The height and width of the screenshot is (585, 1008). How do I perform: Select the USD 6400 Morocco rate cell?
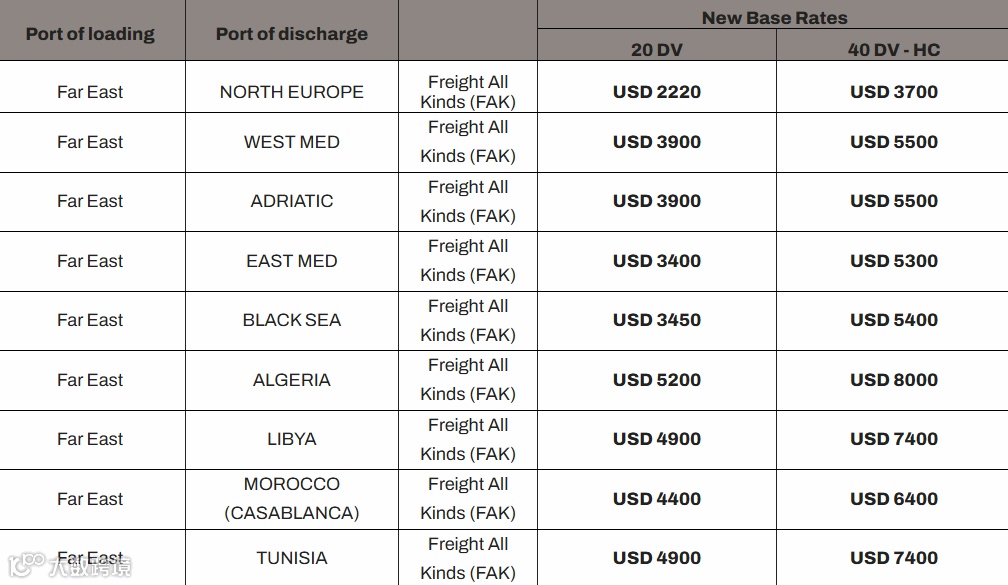tap(892, 500)
